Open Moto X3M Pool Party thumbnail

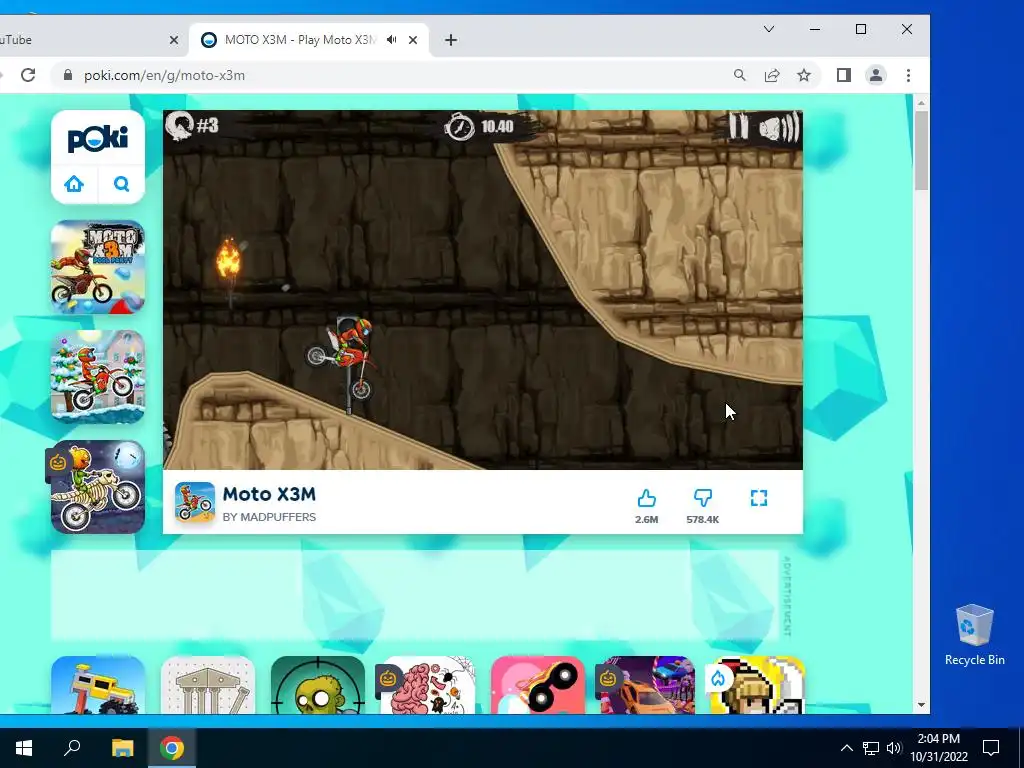(x=98, y=267)
